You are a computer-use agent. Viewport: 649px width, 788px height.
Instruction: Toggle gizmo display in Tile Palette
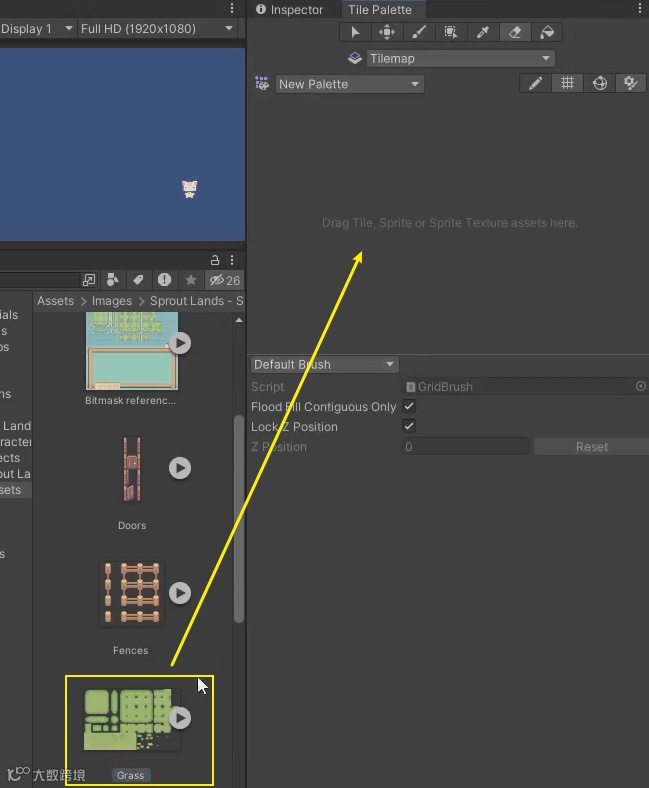pos(600,83)
